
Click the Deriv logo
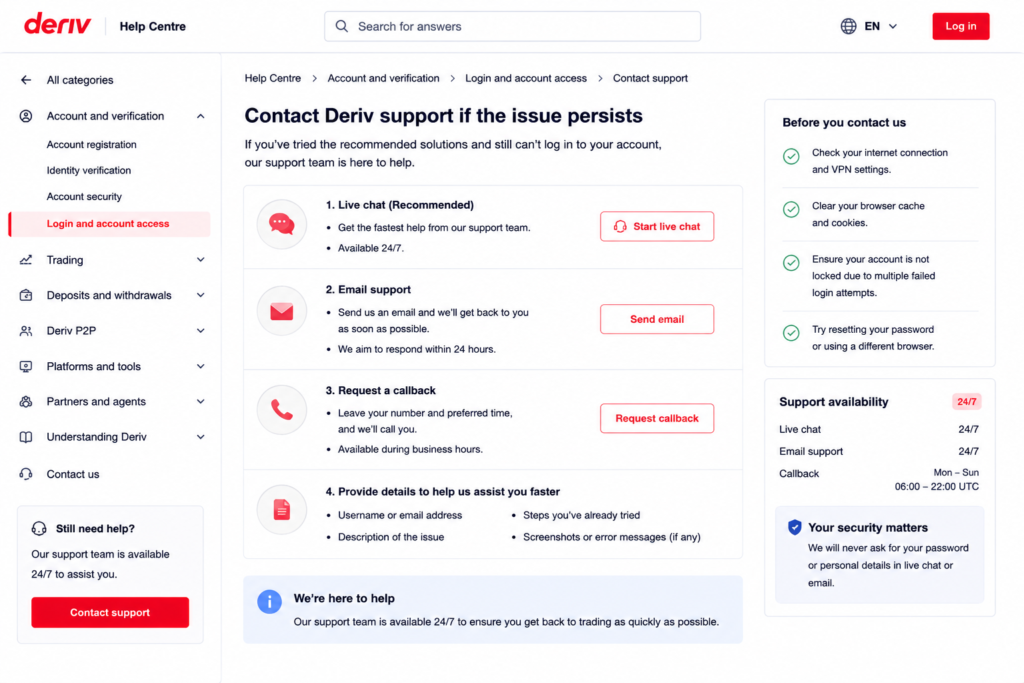pos(57,25)
